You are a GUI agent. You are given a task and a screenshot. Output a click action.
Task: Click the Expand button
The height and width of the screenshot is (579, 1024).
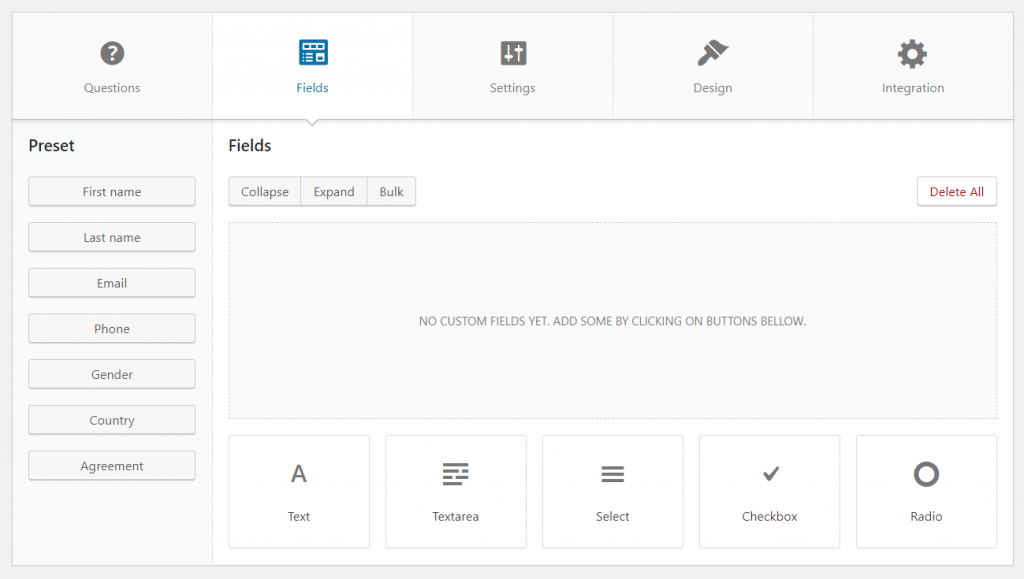333,191
